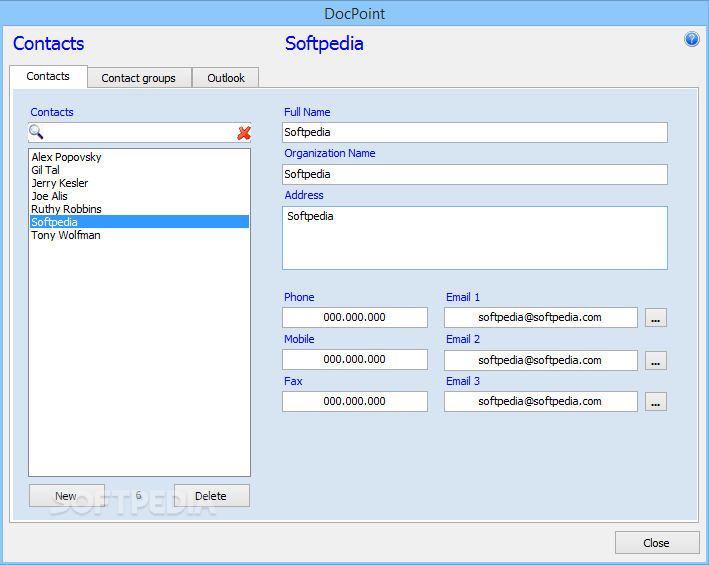Screen dimensions: 709x565
Task: Open the Contact groups tab
Action: (139, 78)
